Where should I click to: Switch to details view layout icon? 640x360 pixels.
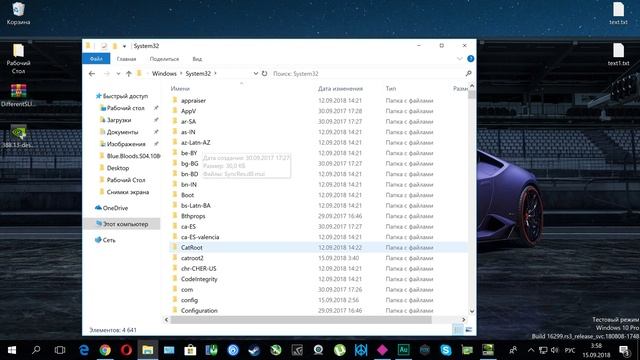point(458,329)
